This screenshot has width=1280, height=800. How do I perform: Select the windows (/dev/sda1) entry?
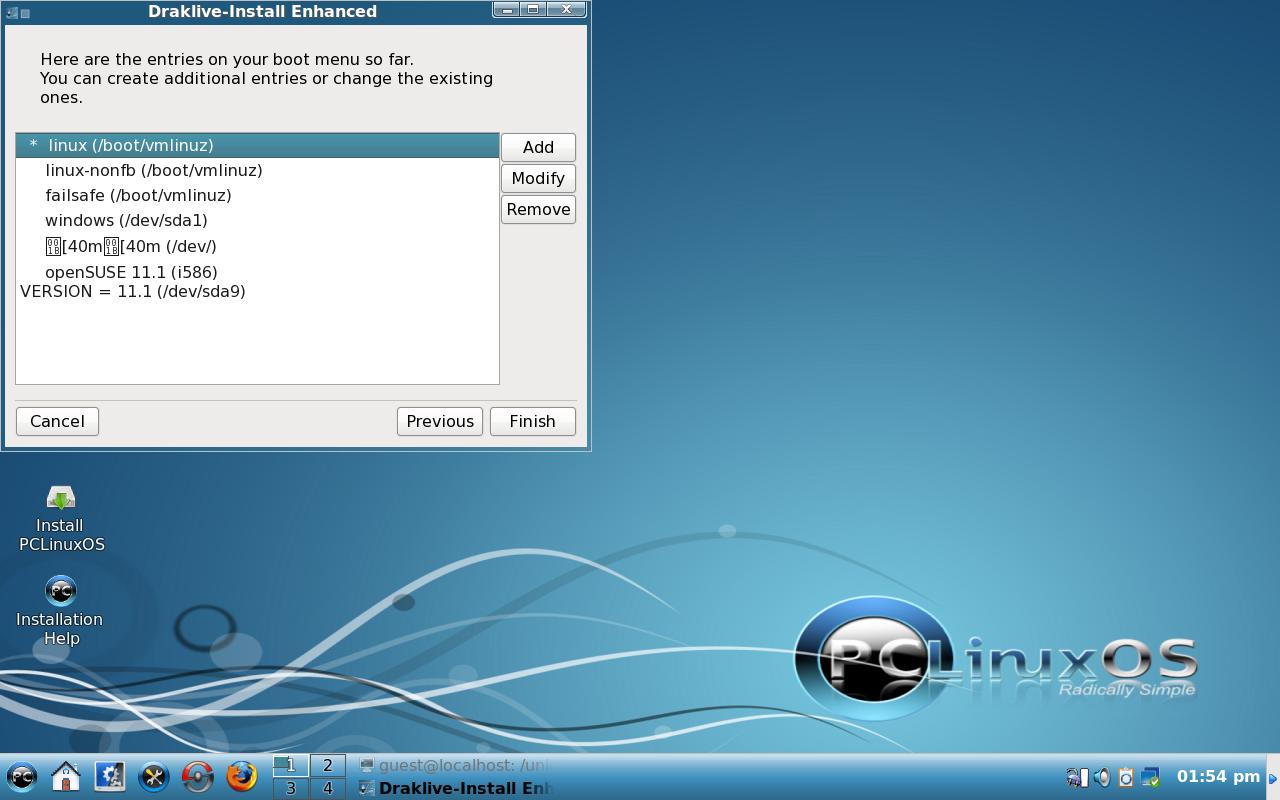tap(257, 220)
